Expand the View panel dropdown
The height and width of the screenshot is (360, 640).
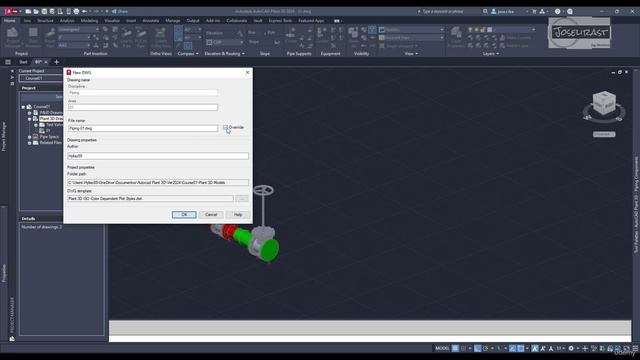point(411,53)
